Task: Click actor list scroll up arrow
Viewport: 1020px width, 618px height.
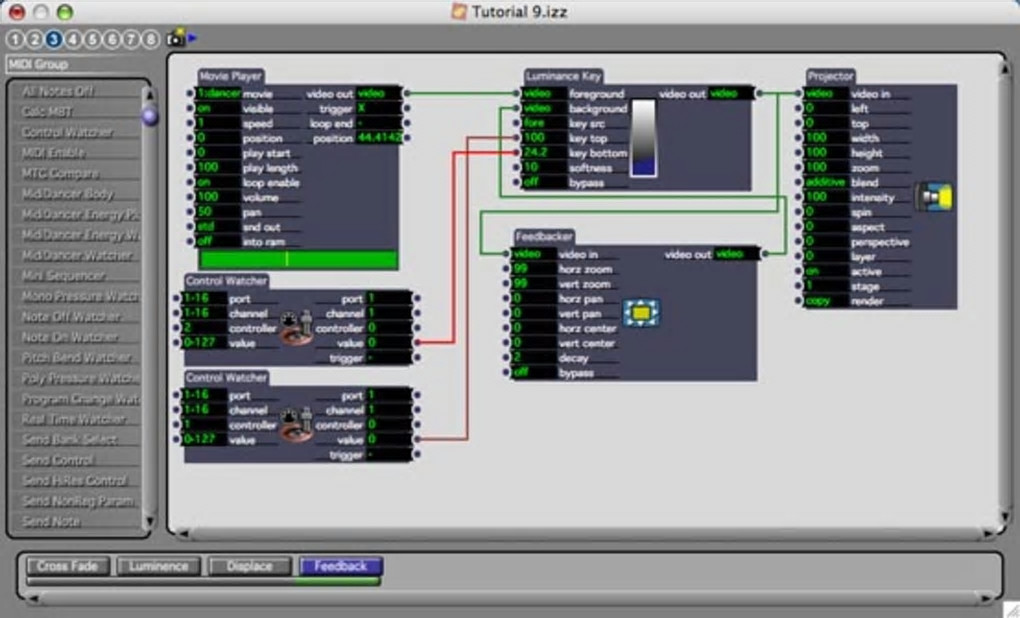Action: [150, 95]
